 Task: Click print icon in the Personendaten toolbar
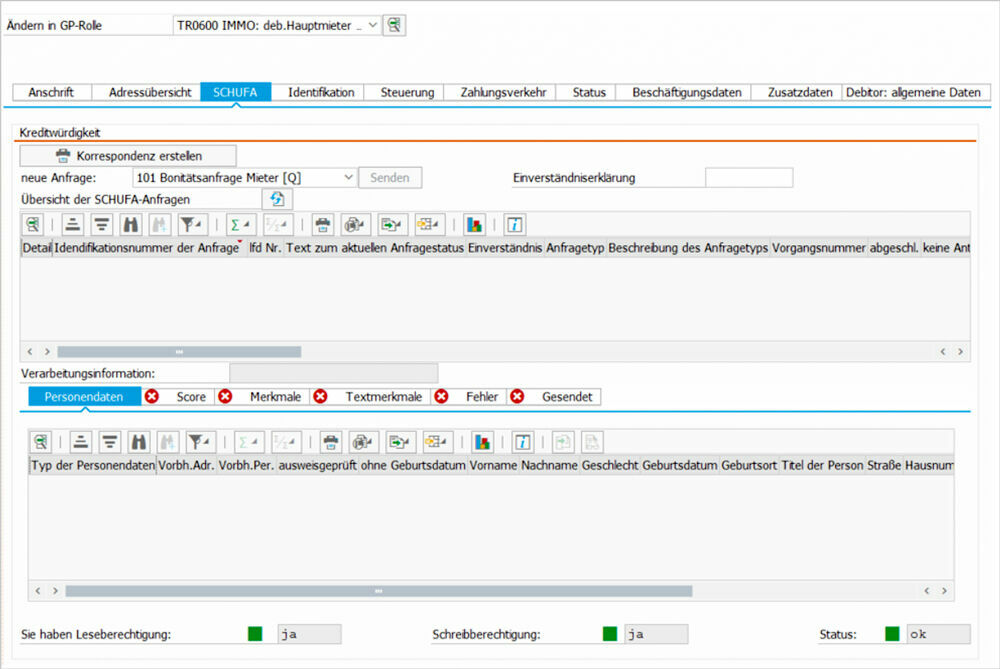coord(330,442)
